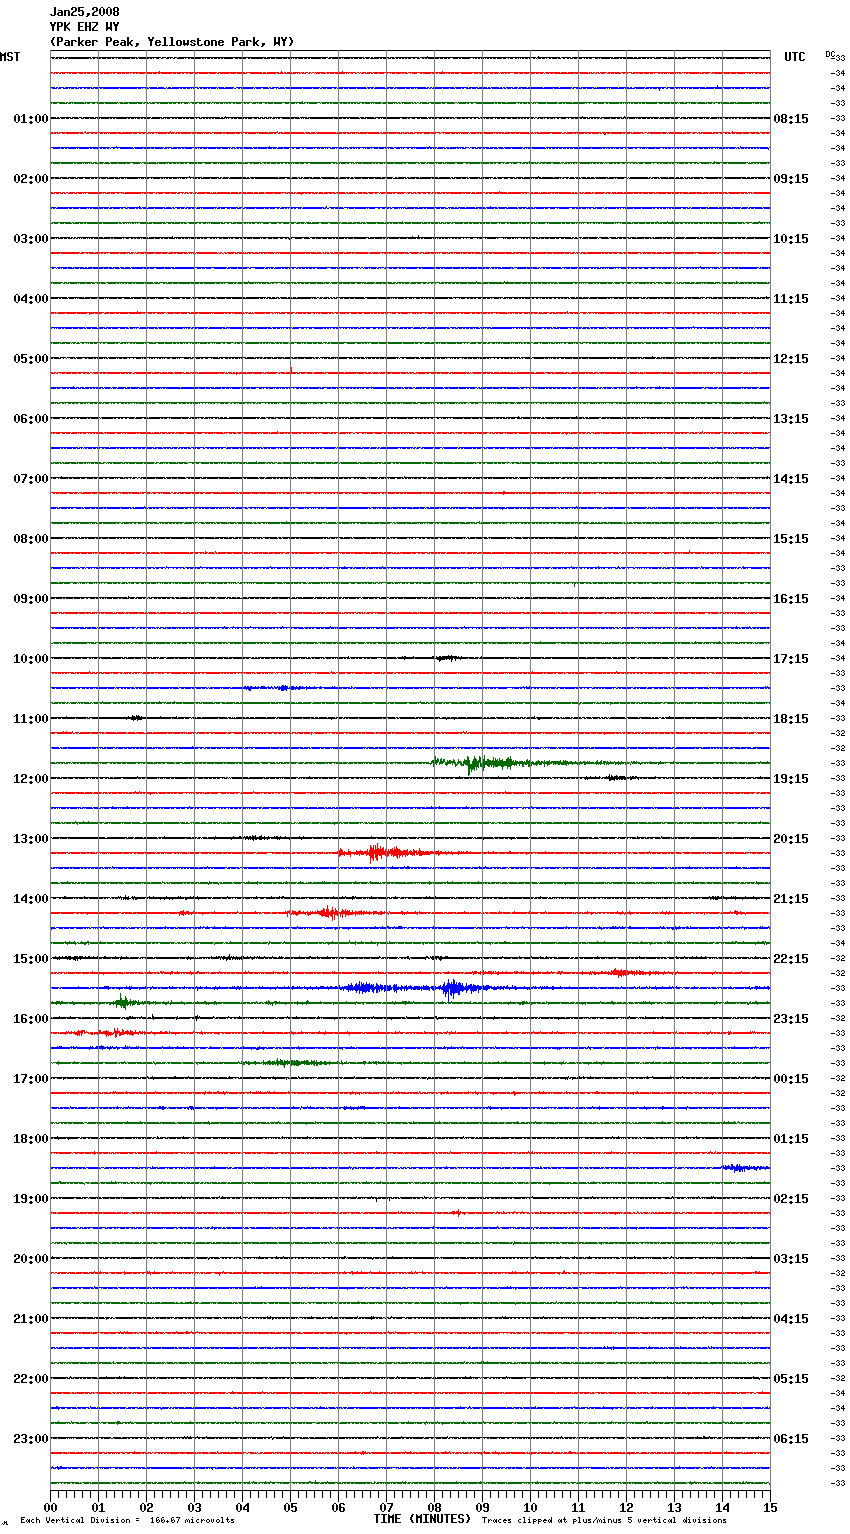
Task: Click minute tick label 13 on bottom axis
Action: tap(674, 1507)
